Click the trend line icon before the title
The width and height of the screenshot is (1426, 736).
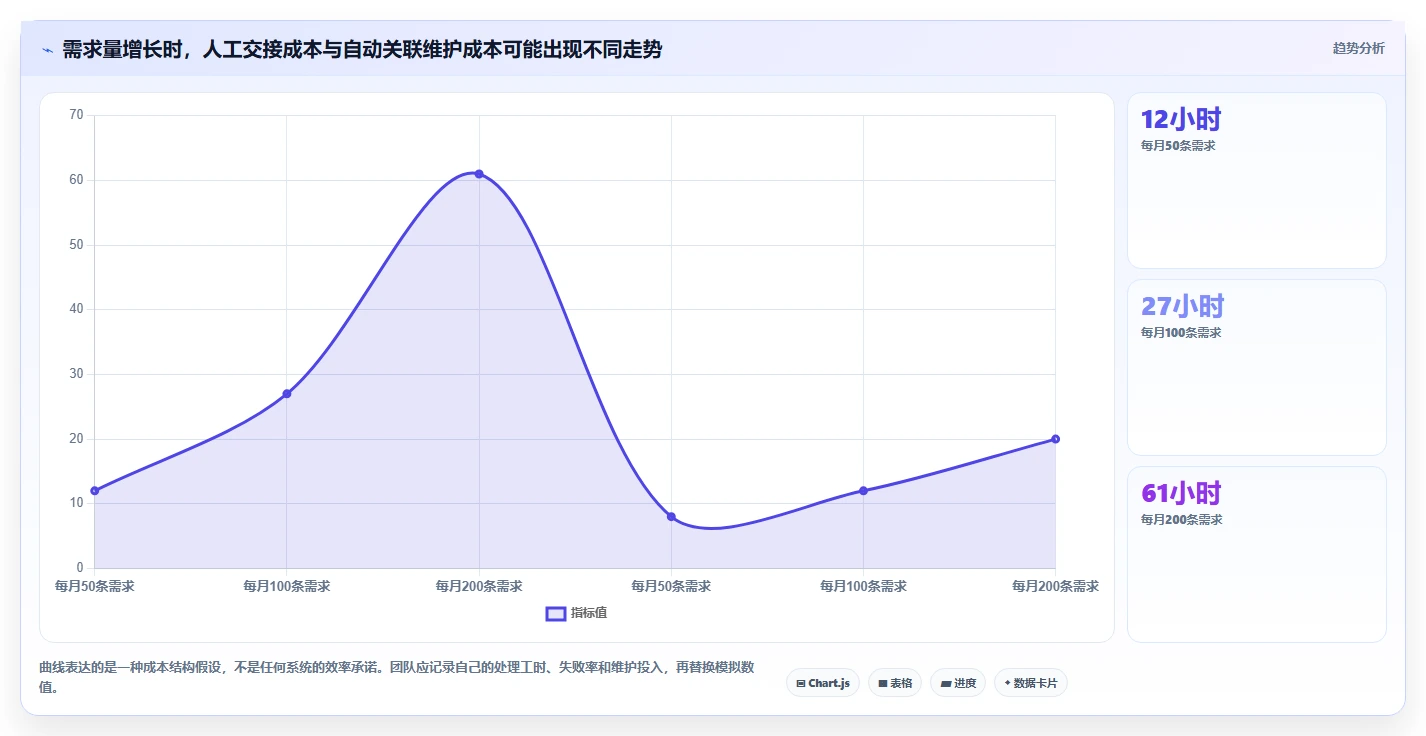pos(47,49)
